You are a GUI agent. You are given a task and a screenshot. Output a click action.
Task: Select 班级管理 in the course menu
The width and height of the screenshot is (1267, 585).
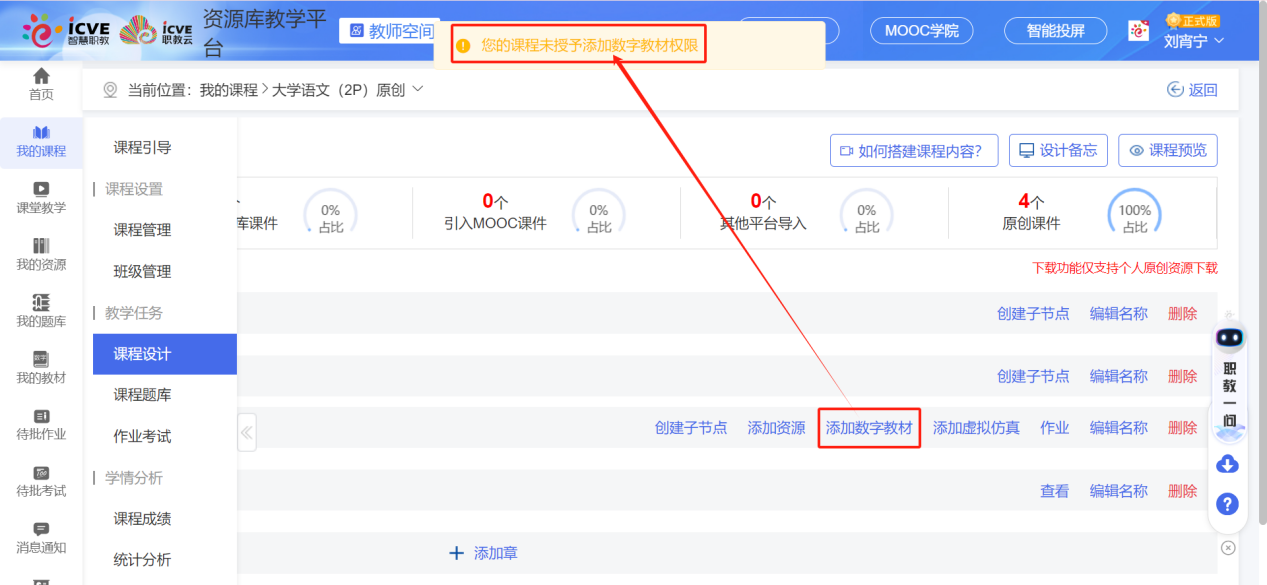pyautogui.click(x=142, y=271)
